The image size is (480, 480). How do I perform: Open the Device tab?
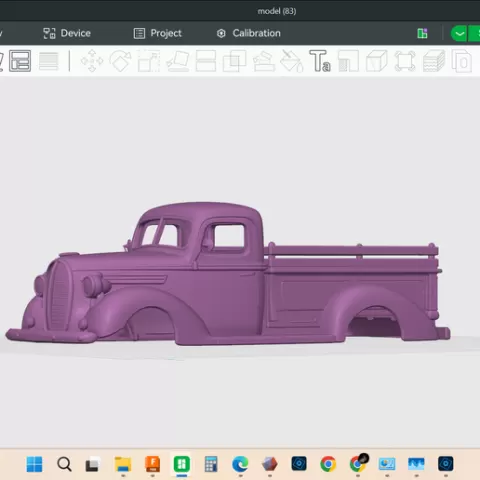click(67, 33)
